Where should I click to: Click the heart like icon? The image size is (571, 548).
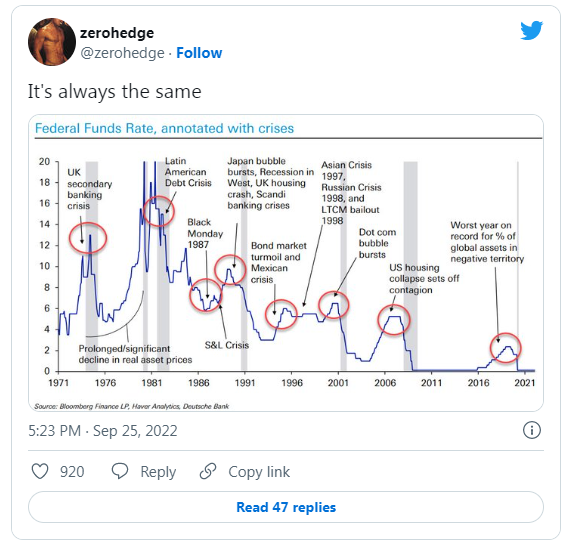tap(40, 471)
